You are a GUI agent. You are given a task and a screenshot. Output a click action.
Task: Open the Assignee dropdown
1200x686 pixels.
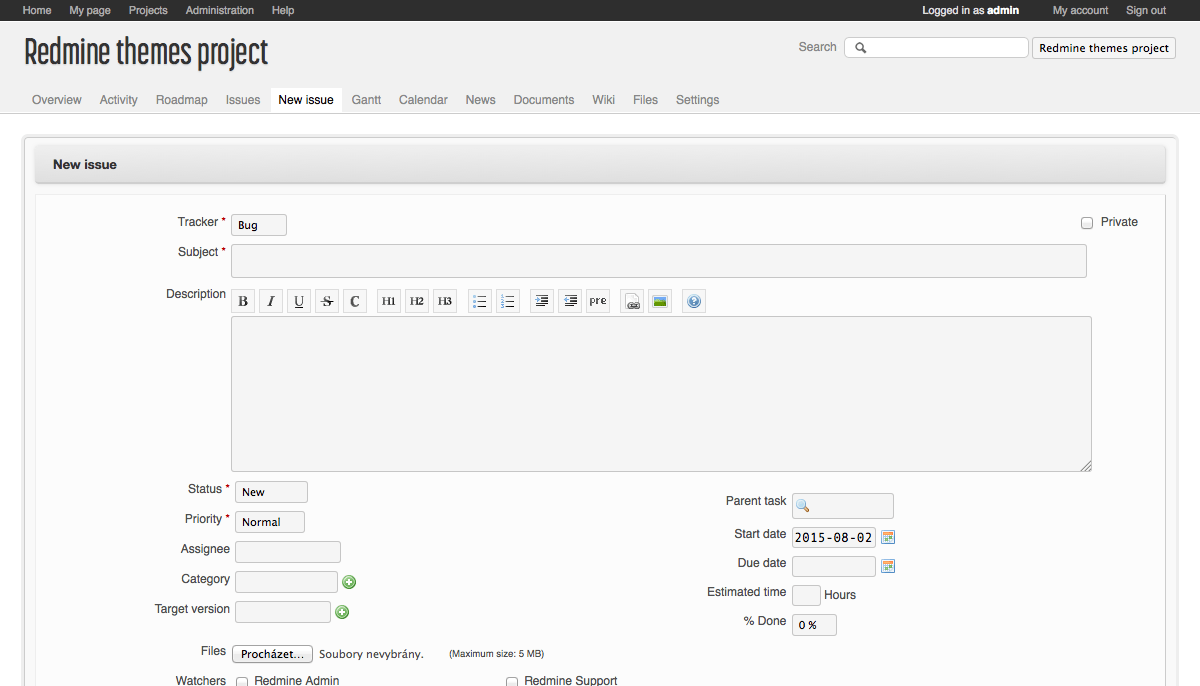tap(288, 552)
